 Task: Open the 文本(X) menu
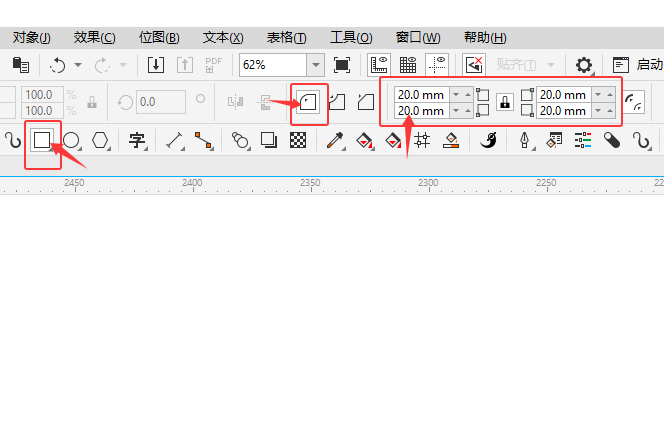[x=223, y=38]
